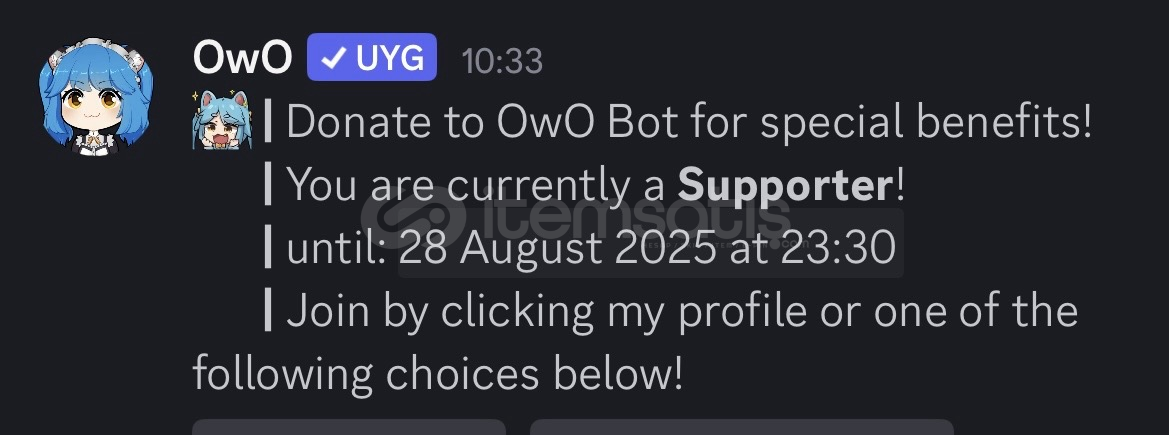
Task: Click the 'until:' label text
Action: coord(336,248)
